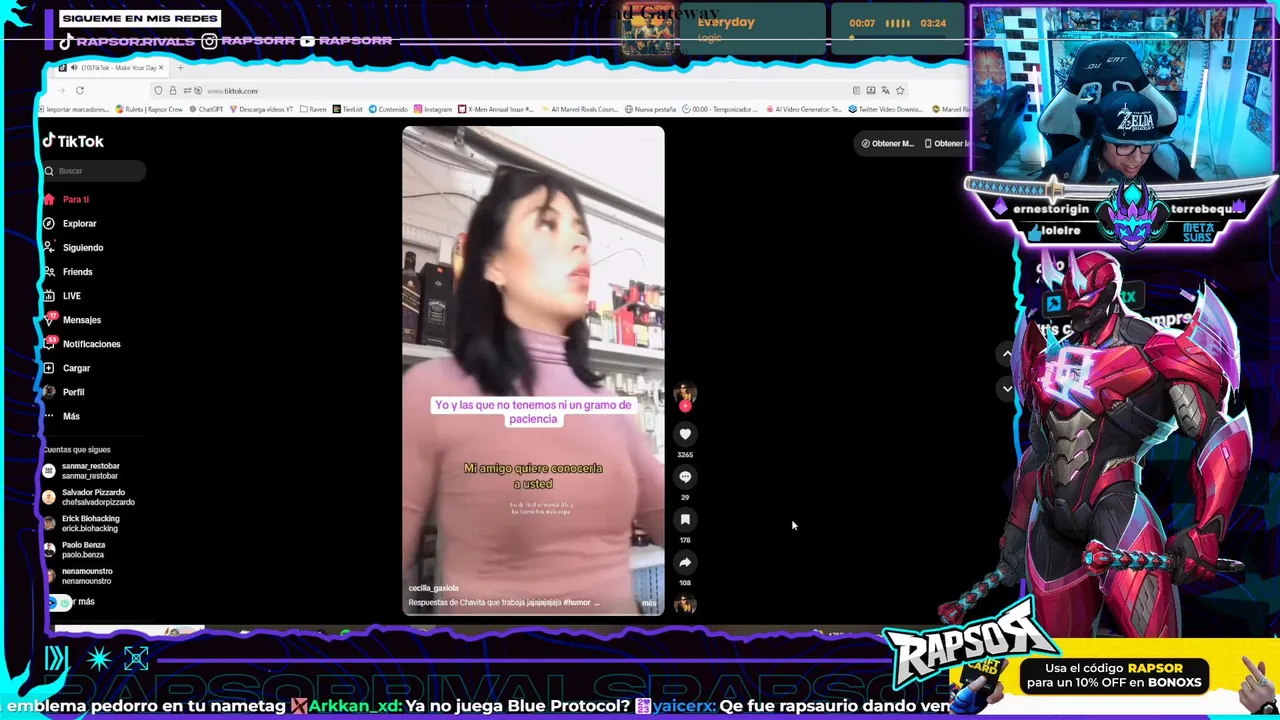Screen dimensions: 1280x720
Task: Open TierList bookmark
Action: click(x=348, y=109)
